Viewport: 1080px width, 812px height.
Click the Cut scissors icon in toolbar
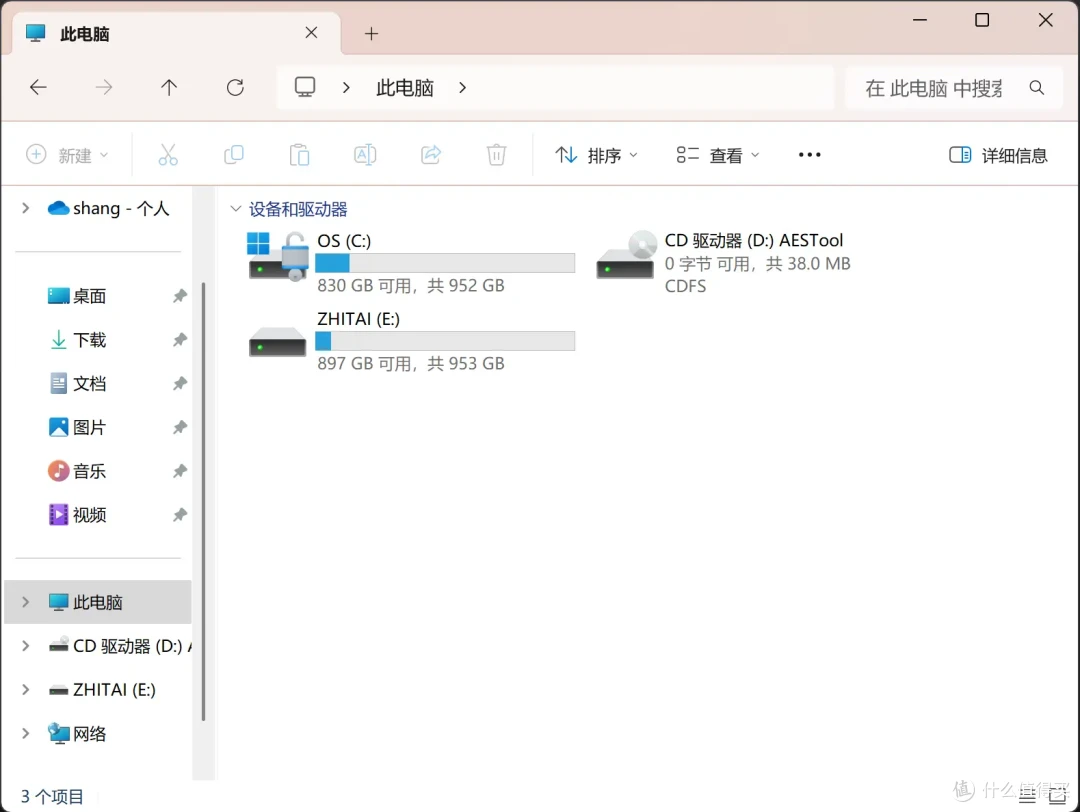[168, 155]
